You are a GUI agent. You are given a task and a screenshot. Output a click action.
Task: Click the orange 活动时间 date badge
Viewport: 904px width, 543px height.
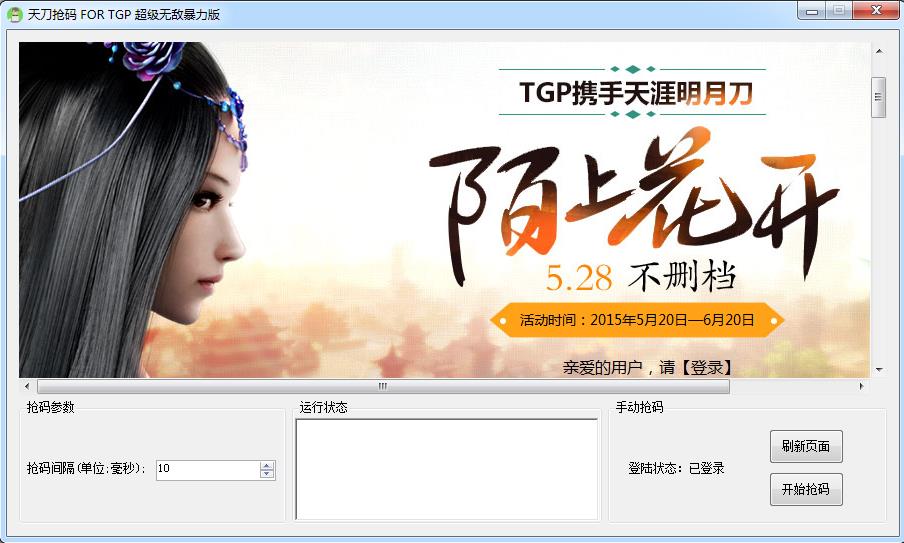click(x=637, y=321)
